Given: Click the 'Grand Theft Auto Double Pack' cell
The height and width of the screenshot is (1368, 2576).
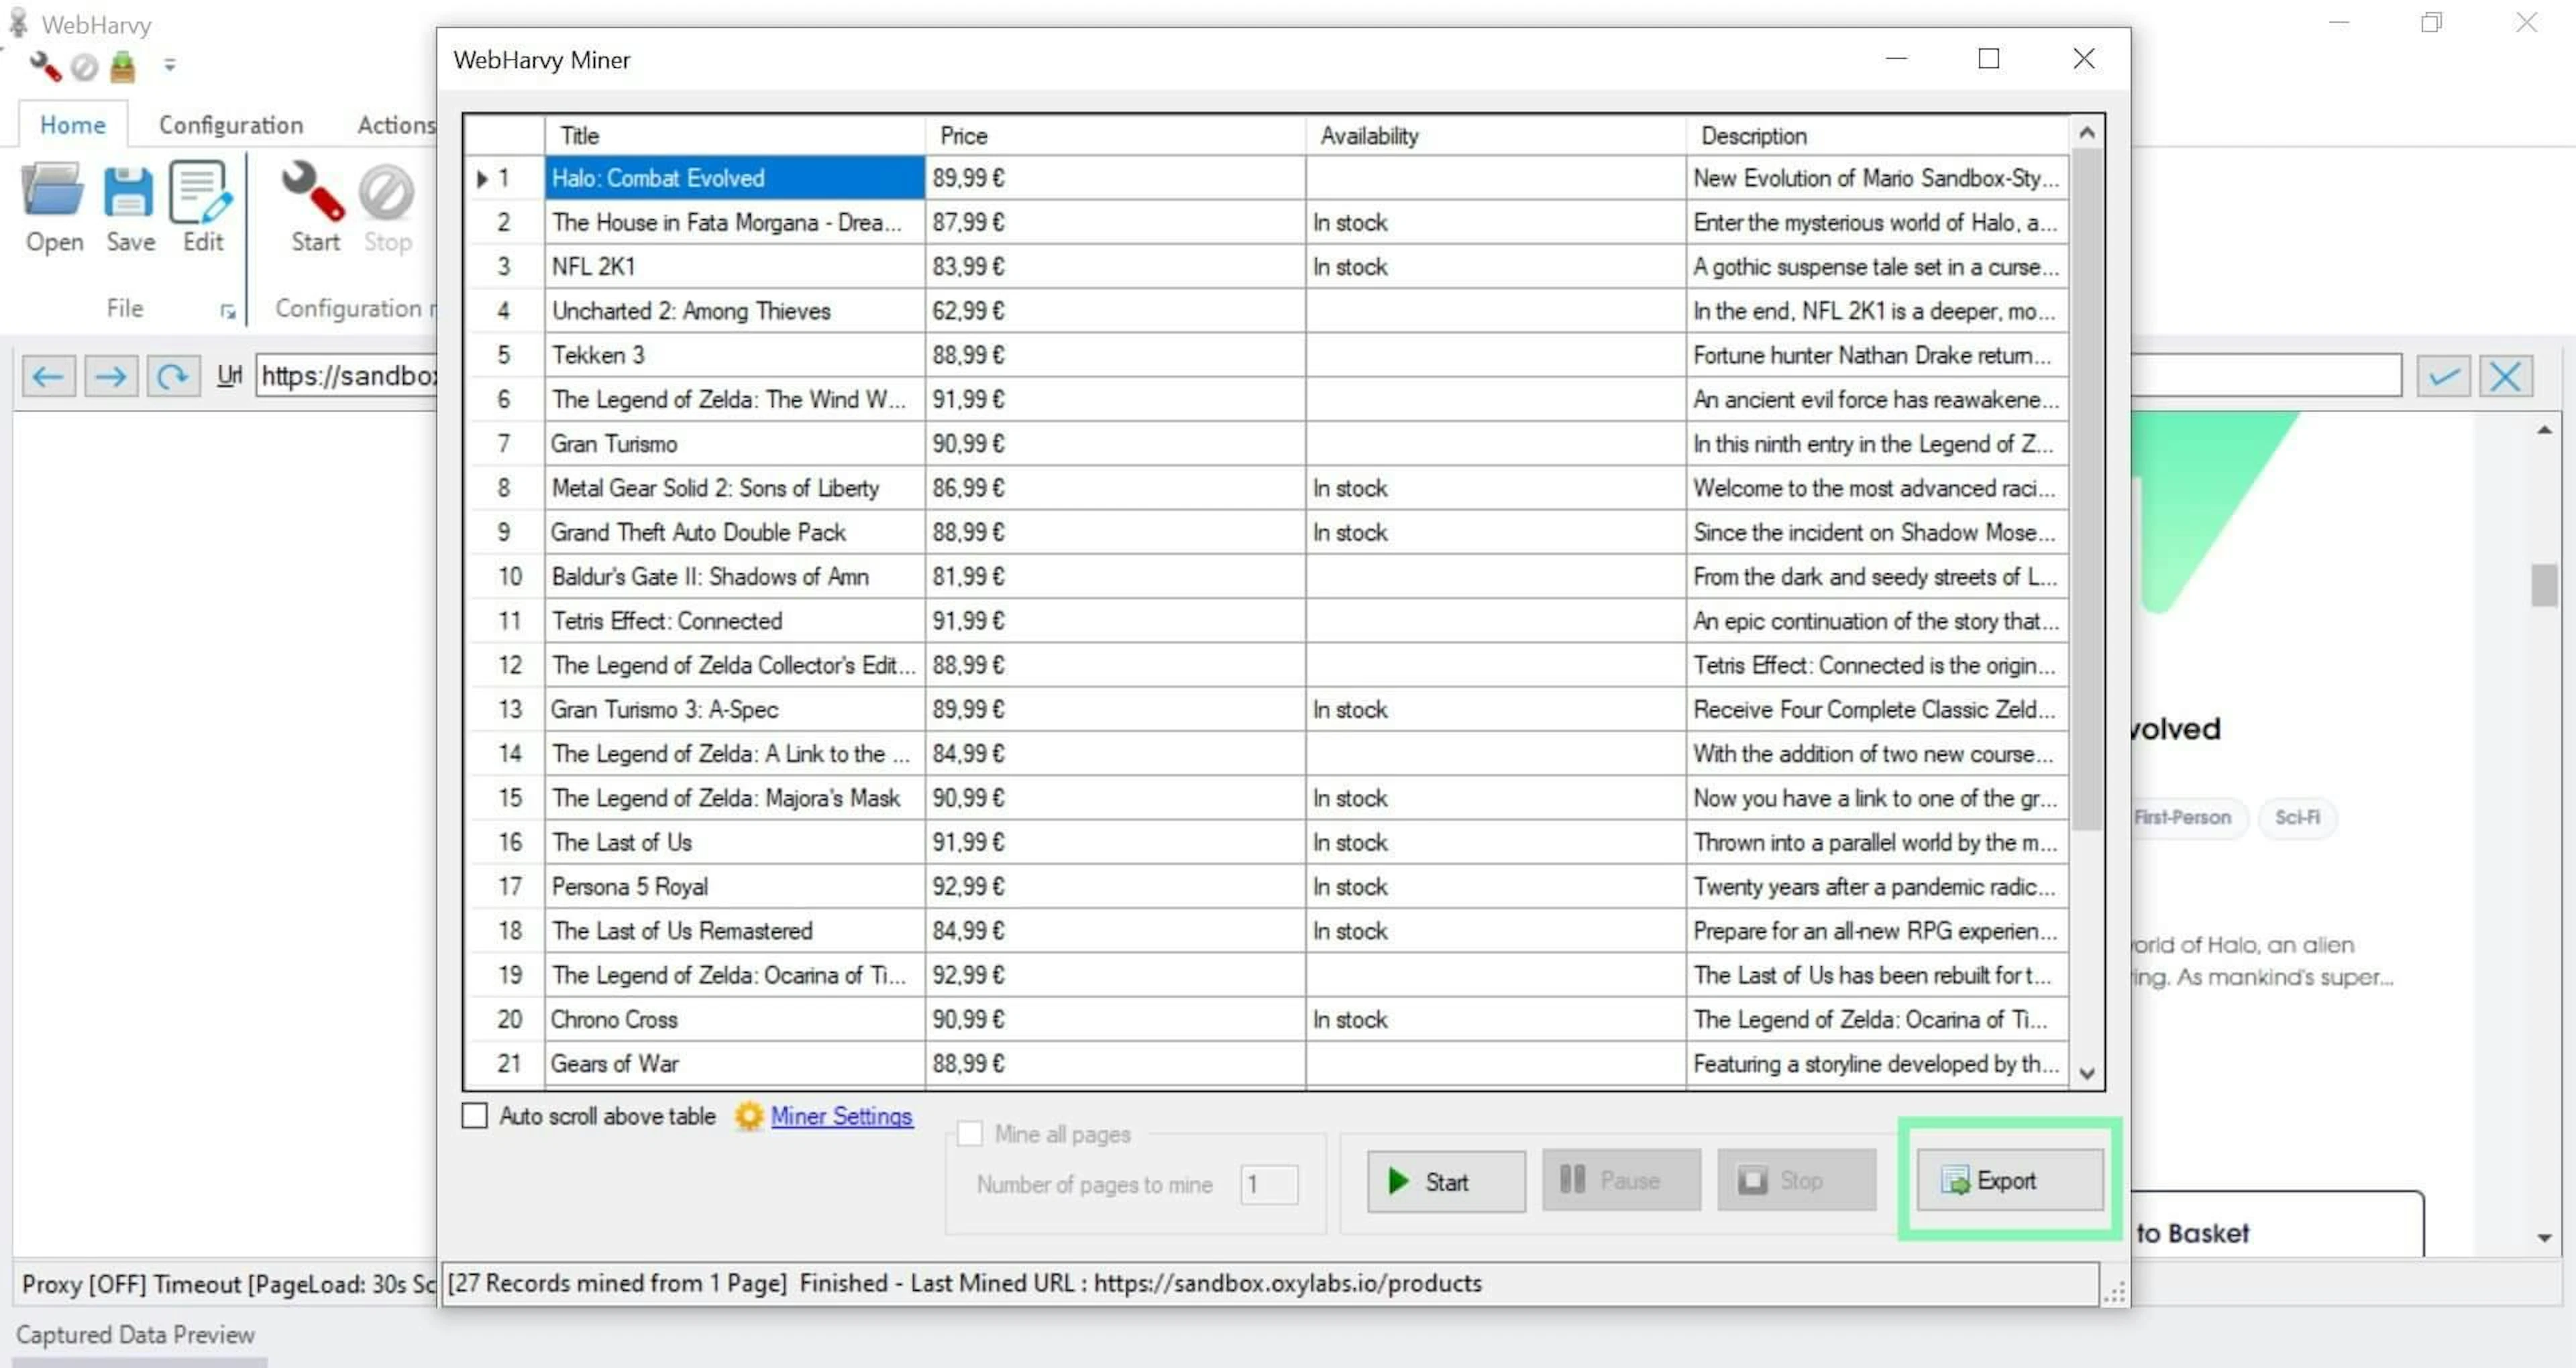Looking at the screenshot, I should [734, 532].
